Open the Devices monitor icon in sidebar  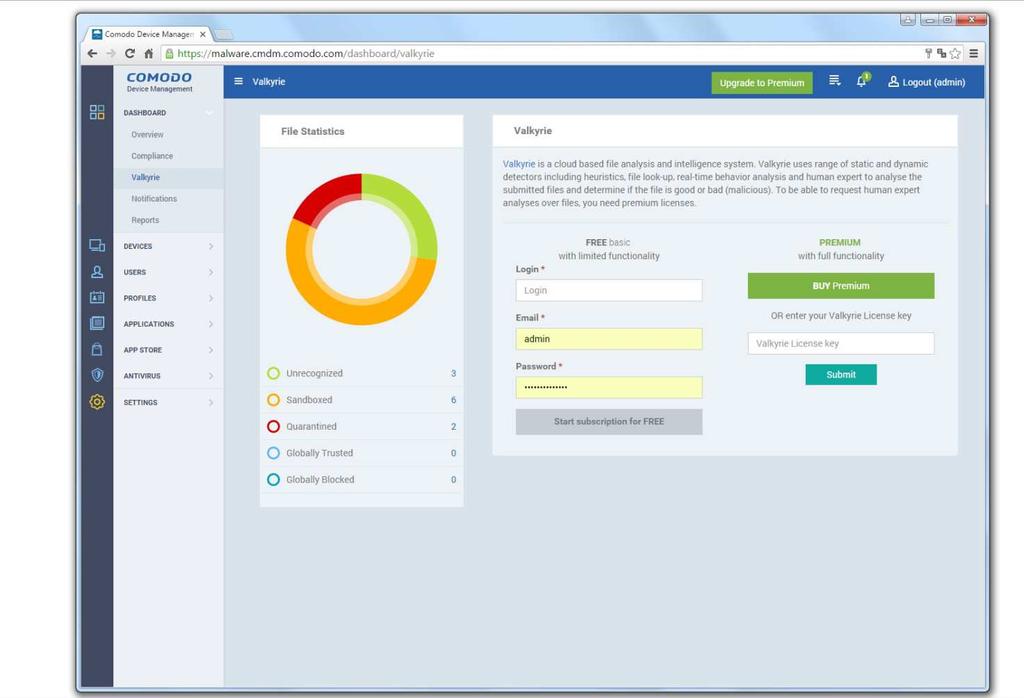click(97, 246)
